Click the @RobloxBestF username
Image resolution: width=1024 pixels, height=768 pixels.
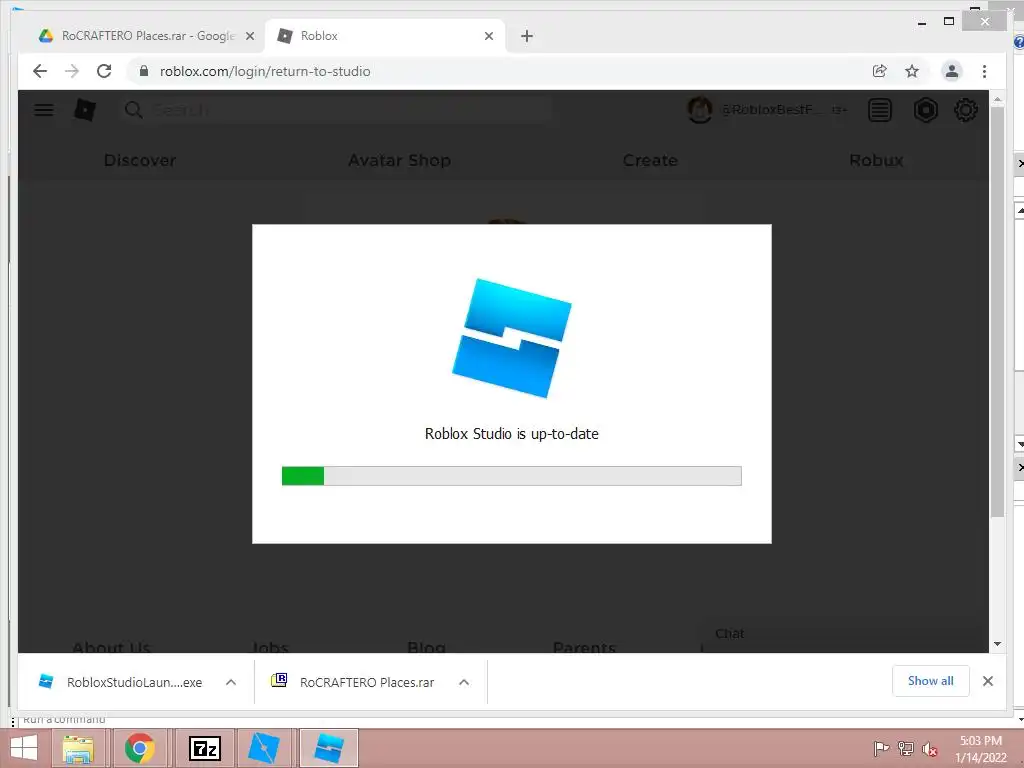[771, 110]
